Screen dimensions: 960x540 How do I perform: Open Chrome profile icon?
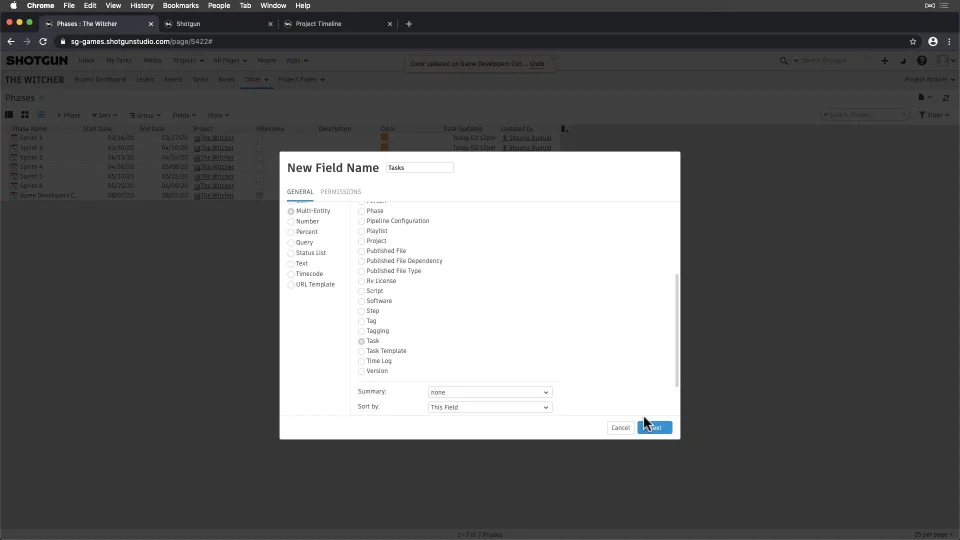pyautogui.click(x=932, y=42)
